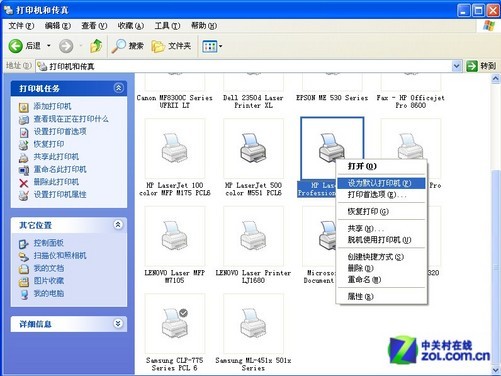Select the LENOVO Laser MFP M7105 printer
Screen dimensions: 501x376
click(175, 236)
